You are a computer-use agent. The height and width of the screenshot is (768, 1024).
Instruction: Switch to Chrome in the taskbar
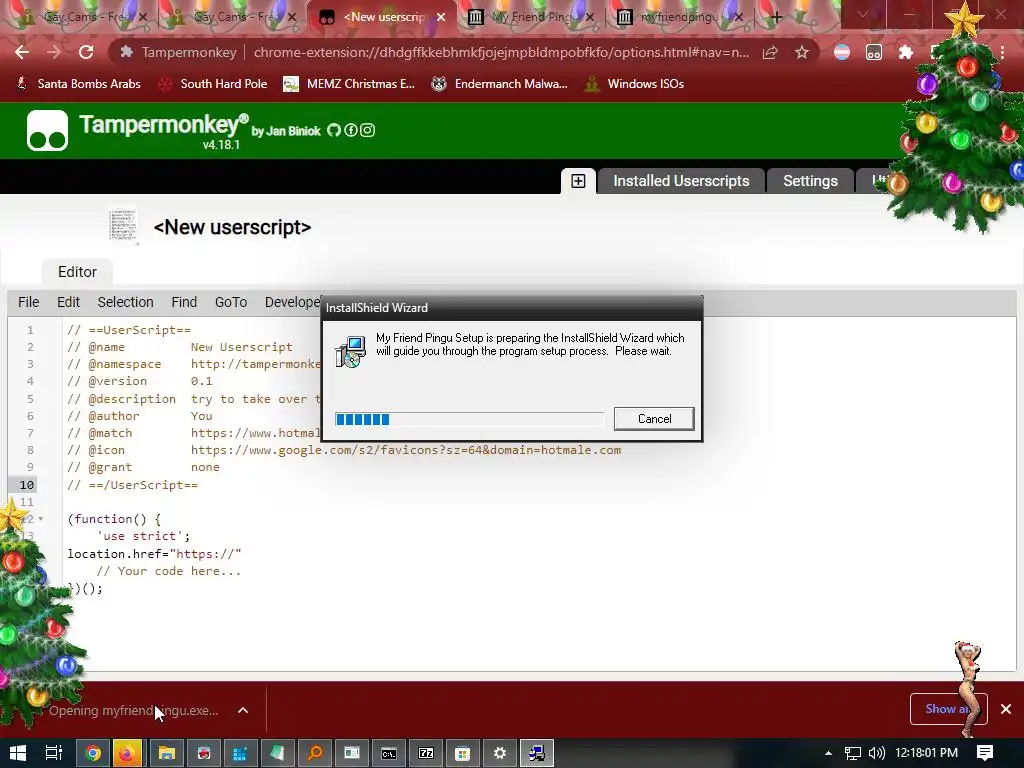click(93, 753)
